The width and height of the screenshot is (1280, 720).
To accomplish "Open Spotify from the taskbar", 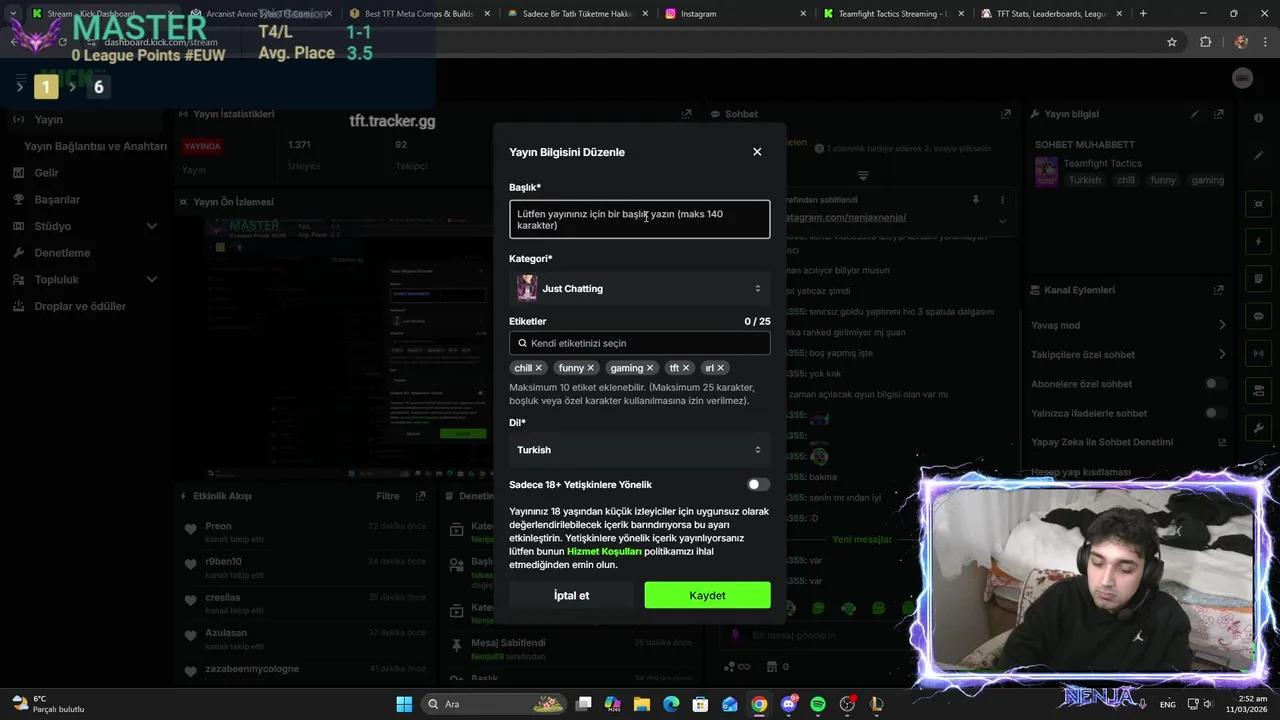I will pos(818,704).
